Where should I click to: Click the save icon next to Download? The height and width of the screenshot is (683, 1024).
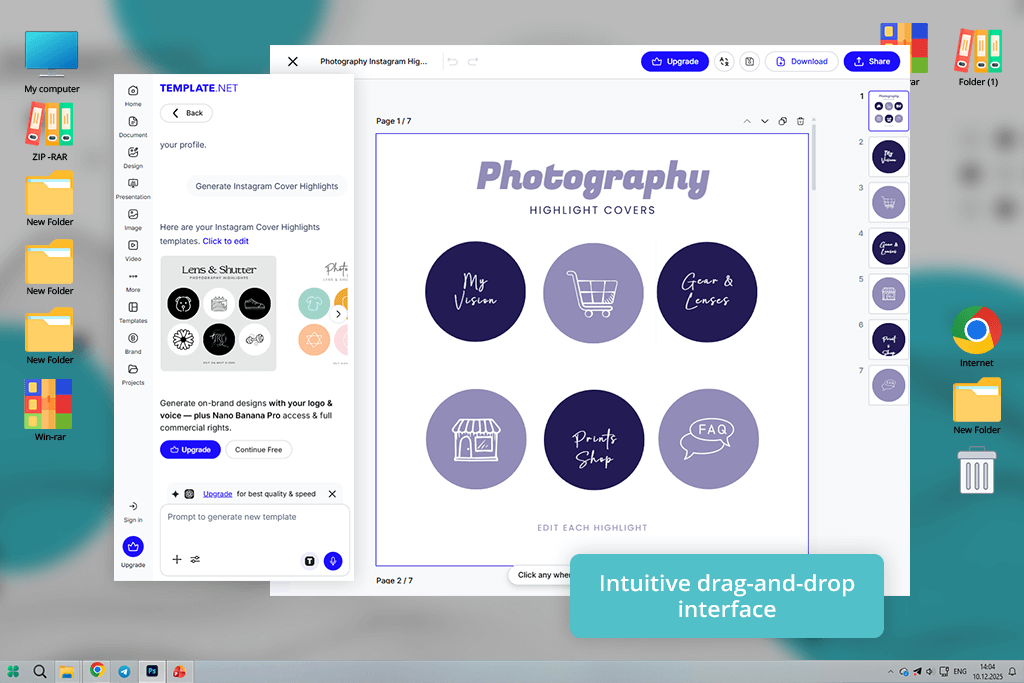coord(750,61)
